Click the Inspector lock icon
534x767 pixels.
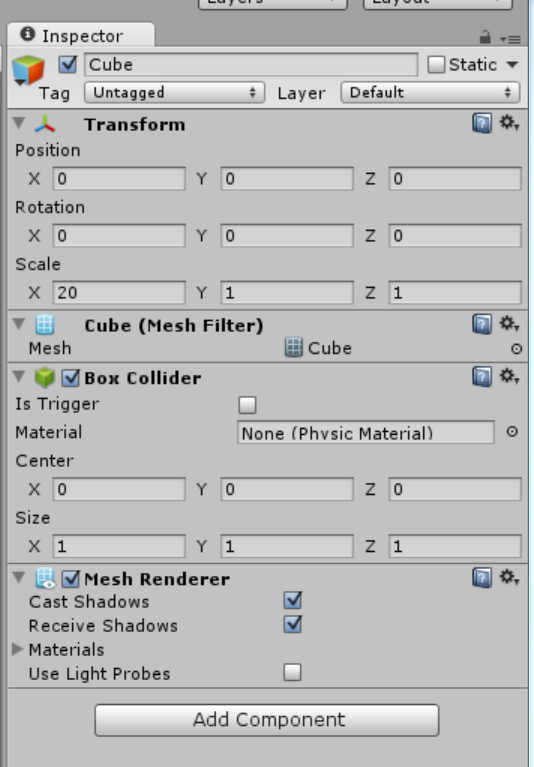(485, 37)
